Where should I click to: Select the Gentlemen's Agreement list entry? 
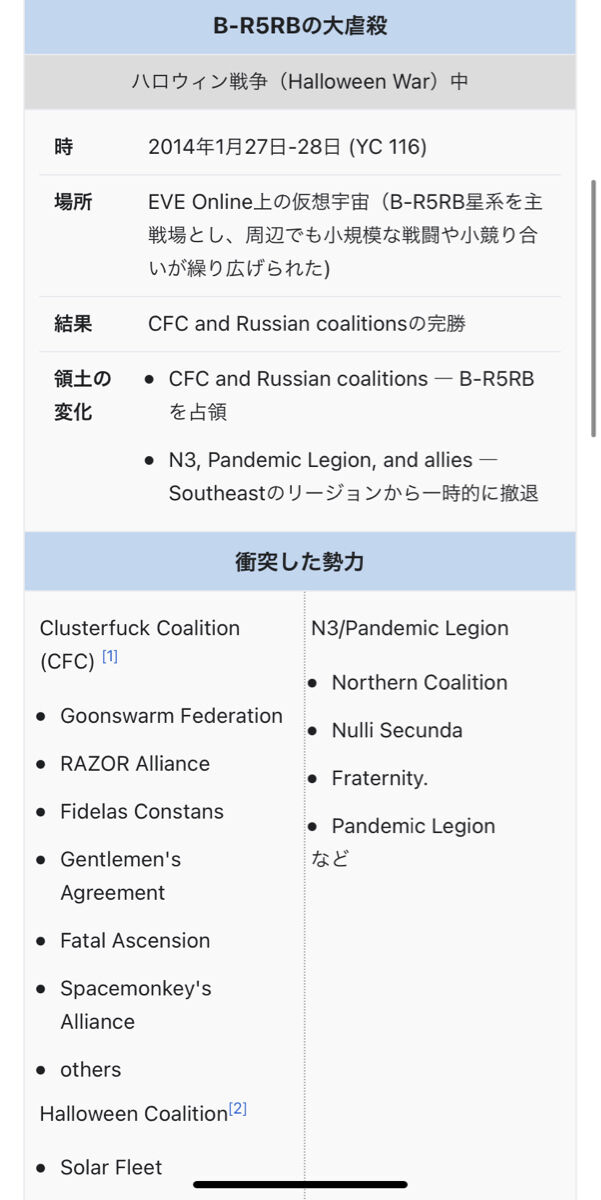tap(120, 876)
